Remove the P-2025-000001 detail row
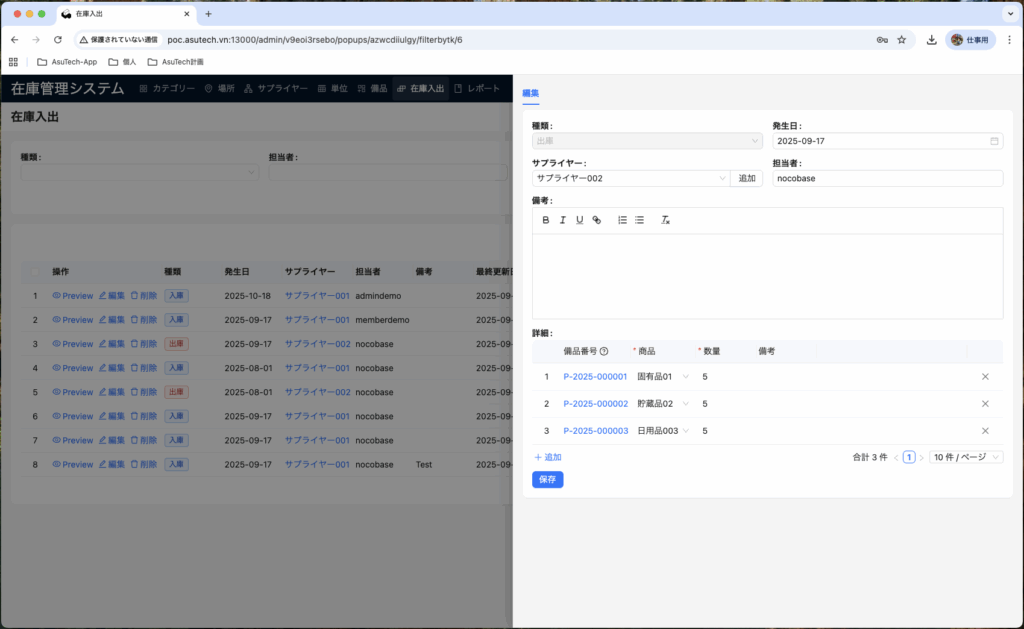The width and height of the screenshot is (1024, 629). coord(985,377)
